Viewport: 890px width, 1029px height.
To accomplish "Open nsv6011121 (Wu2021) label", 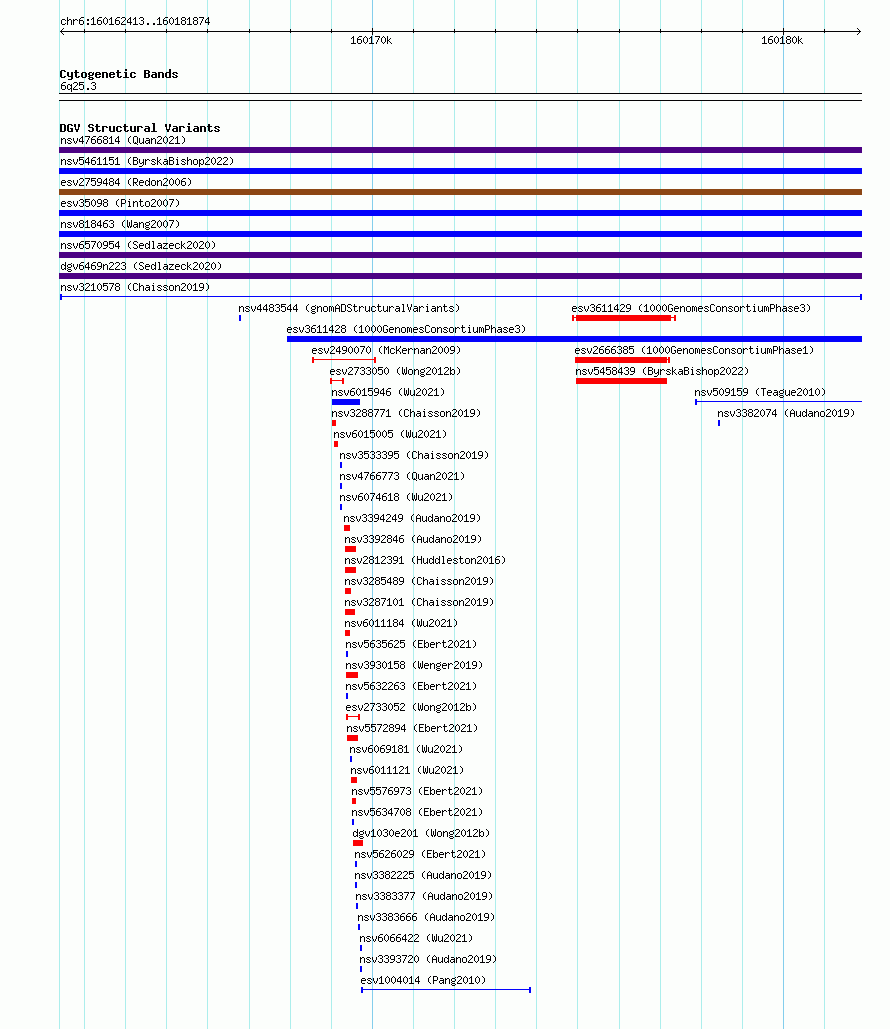I will (x=407, y=770).
